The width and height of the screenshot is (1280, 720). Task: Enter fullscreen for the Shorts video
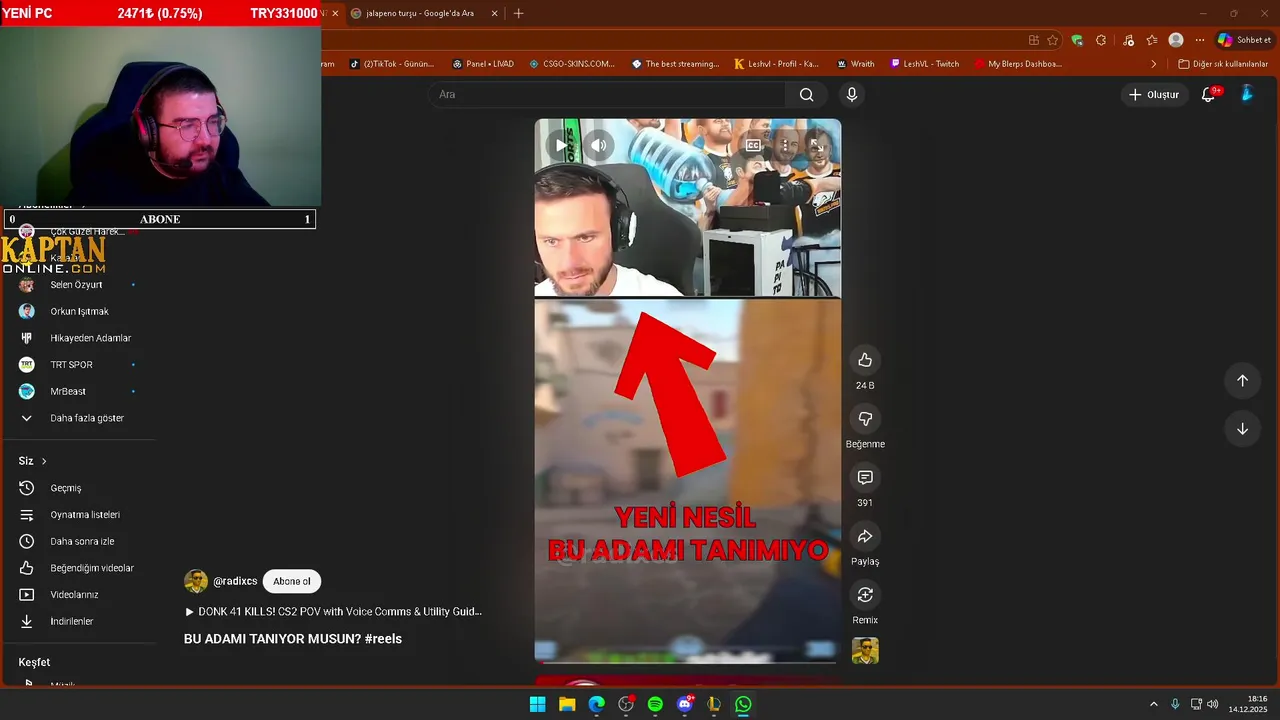pos(817,145)
